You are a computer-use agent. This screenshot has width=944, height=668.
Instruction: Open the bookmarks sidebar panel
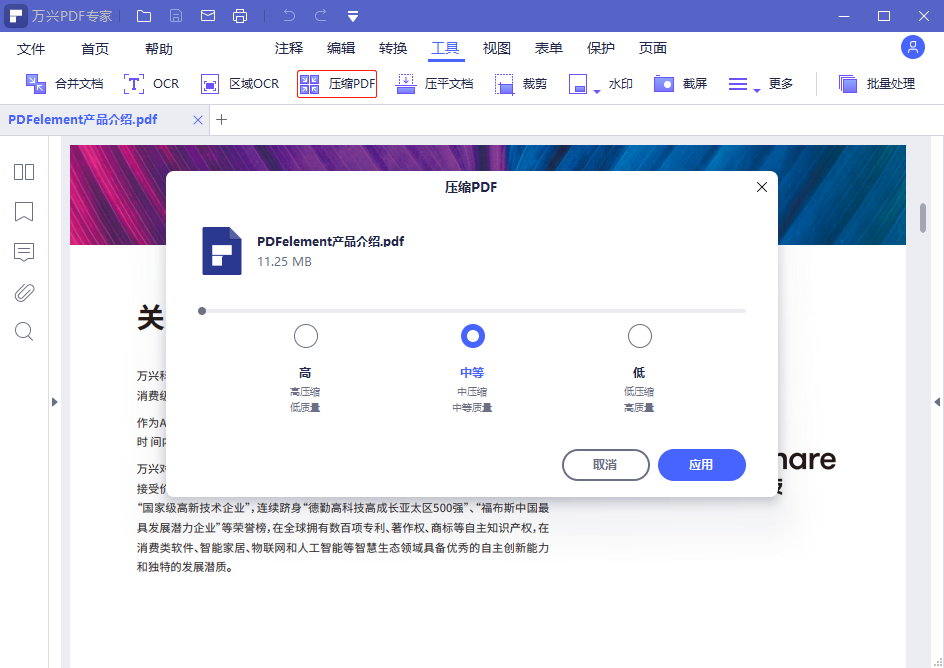[x=23, y=212]
